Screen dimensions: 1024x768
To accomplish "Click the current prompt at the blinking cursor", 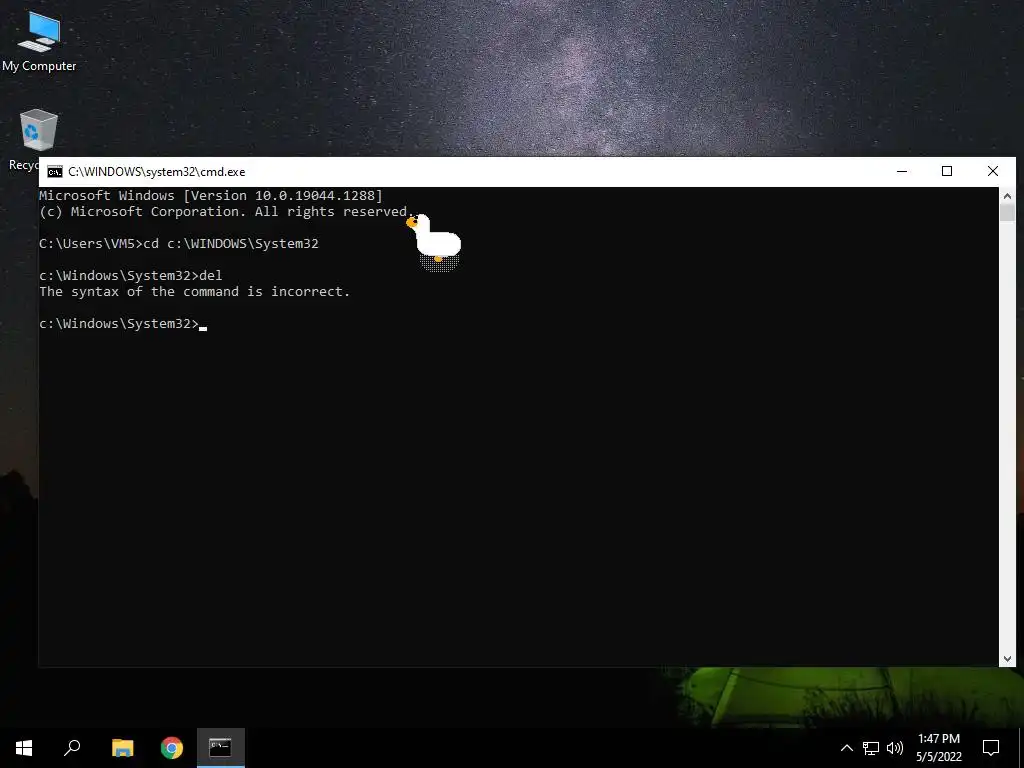I will 123,324.
